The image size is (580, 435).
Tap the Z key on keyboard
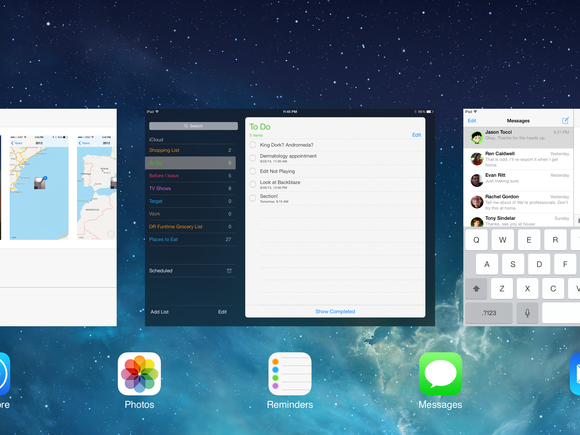[502, 289]
